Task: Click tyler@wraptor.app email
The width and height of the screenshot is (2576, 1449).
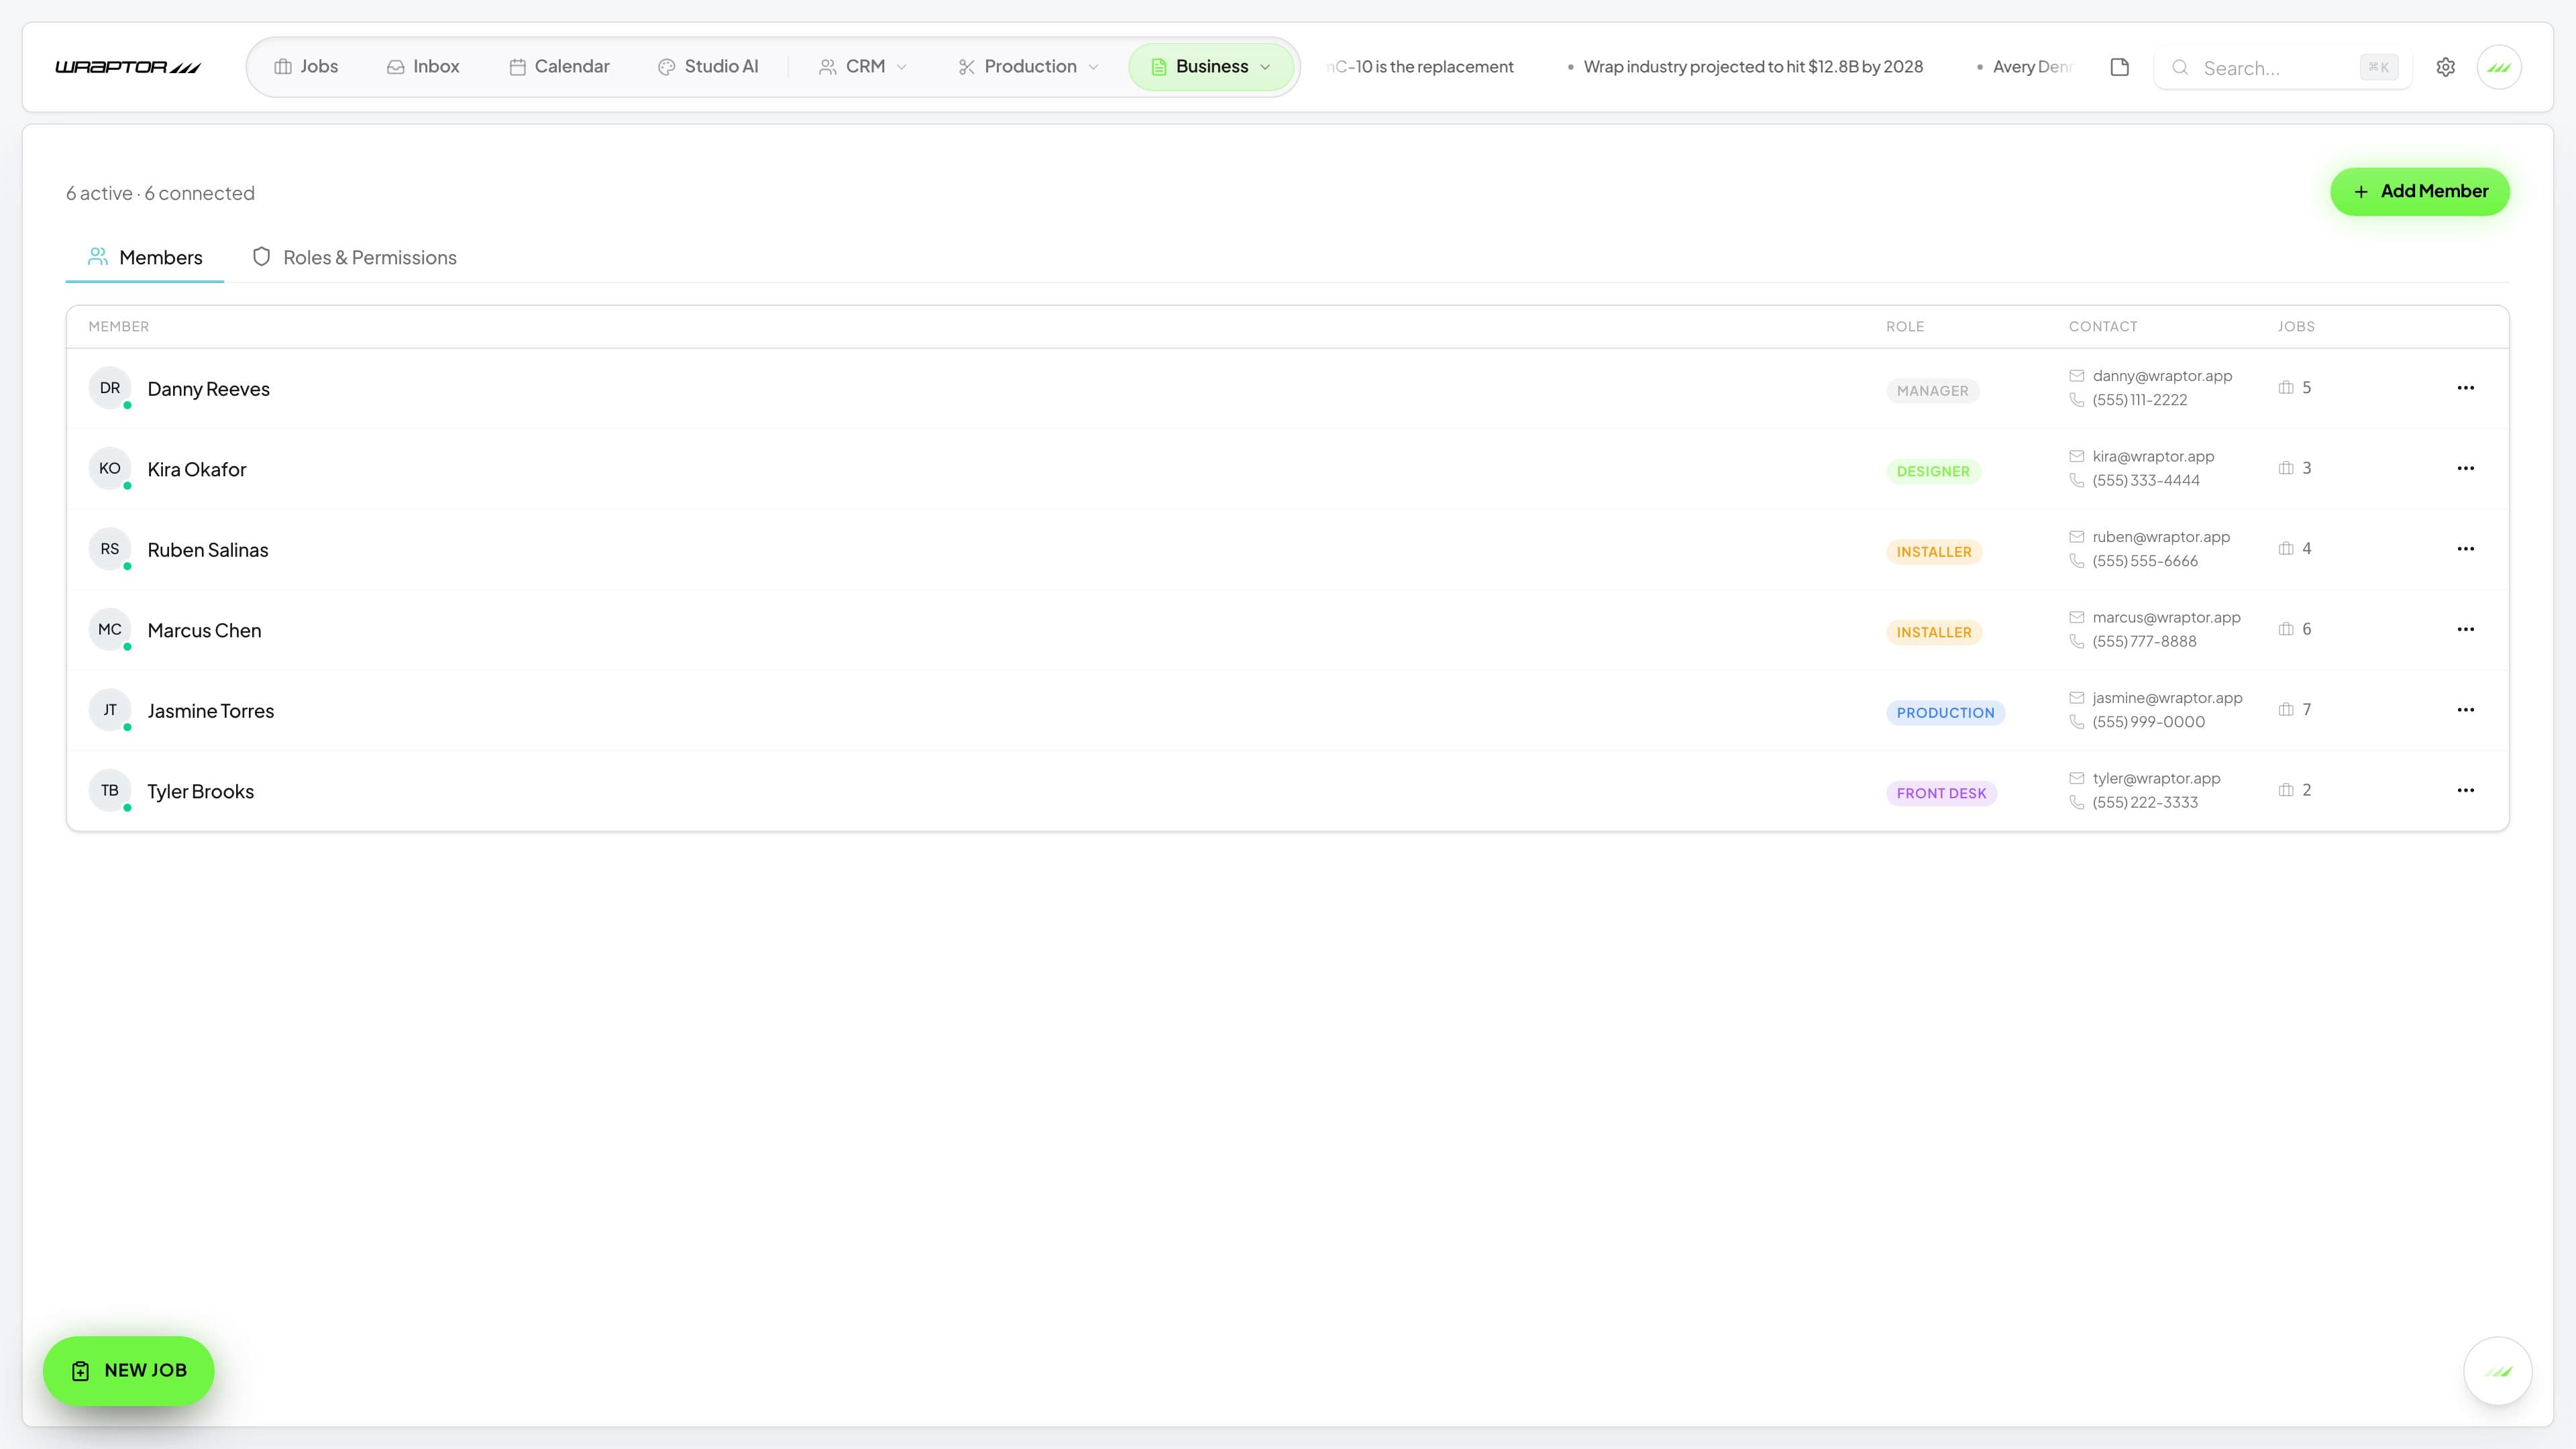Action: click(2156, 778)
